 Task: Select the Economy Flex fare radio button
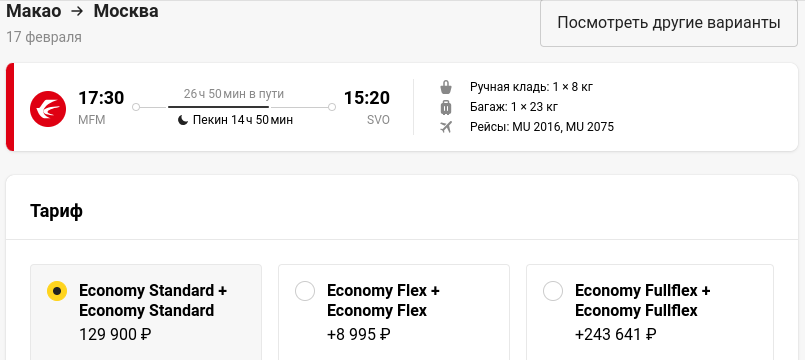coord(305,291)
